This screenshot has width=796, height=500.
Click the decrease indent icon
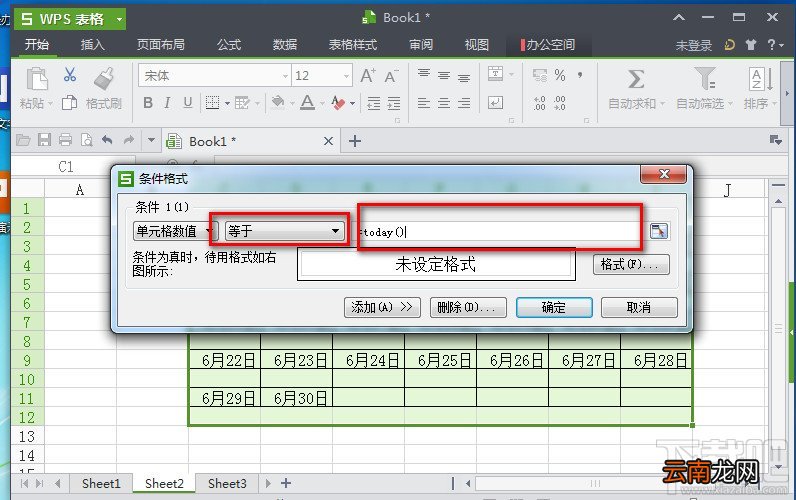(374, 103)
